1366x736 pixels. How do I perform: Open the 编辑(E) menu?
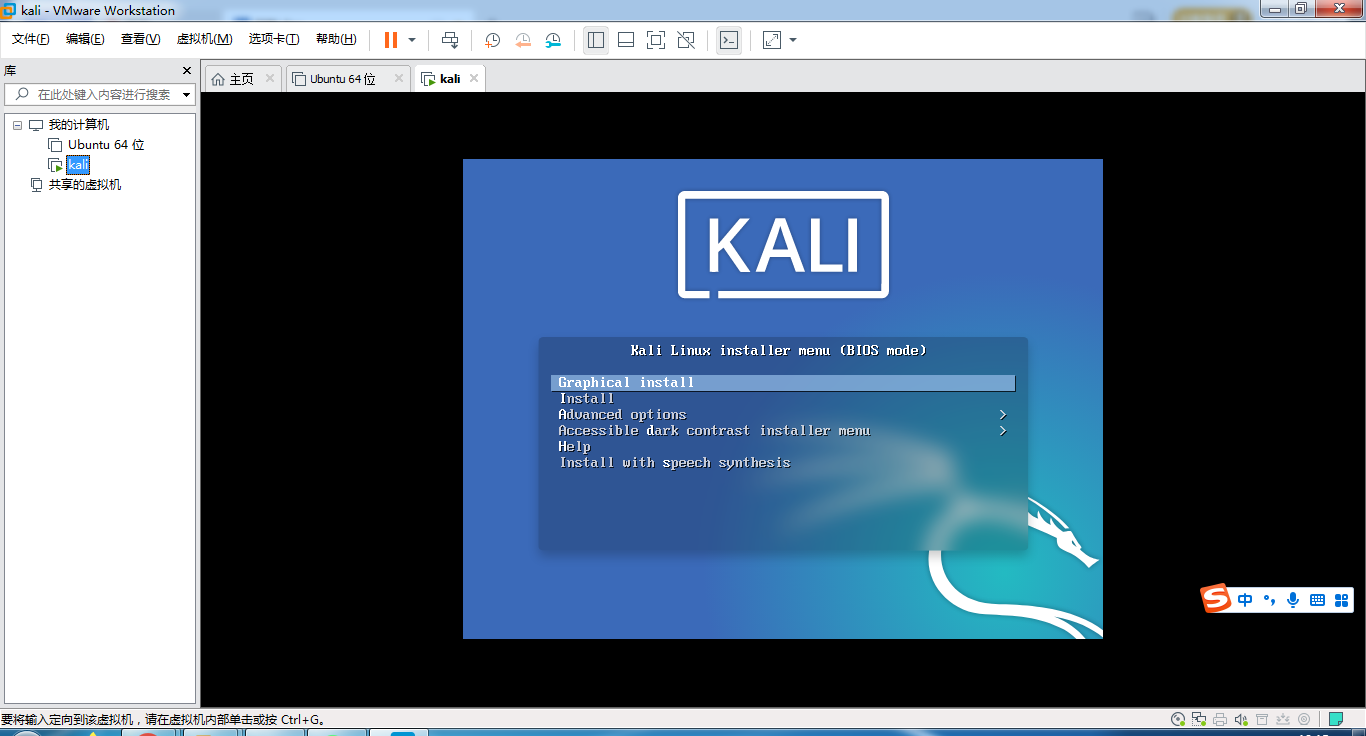85,39
